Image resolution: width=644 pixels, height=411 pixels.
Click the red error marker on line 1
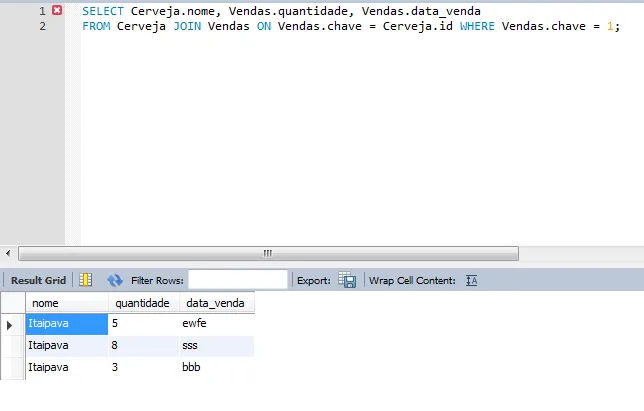pos(57,10)
